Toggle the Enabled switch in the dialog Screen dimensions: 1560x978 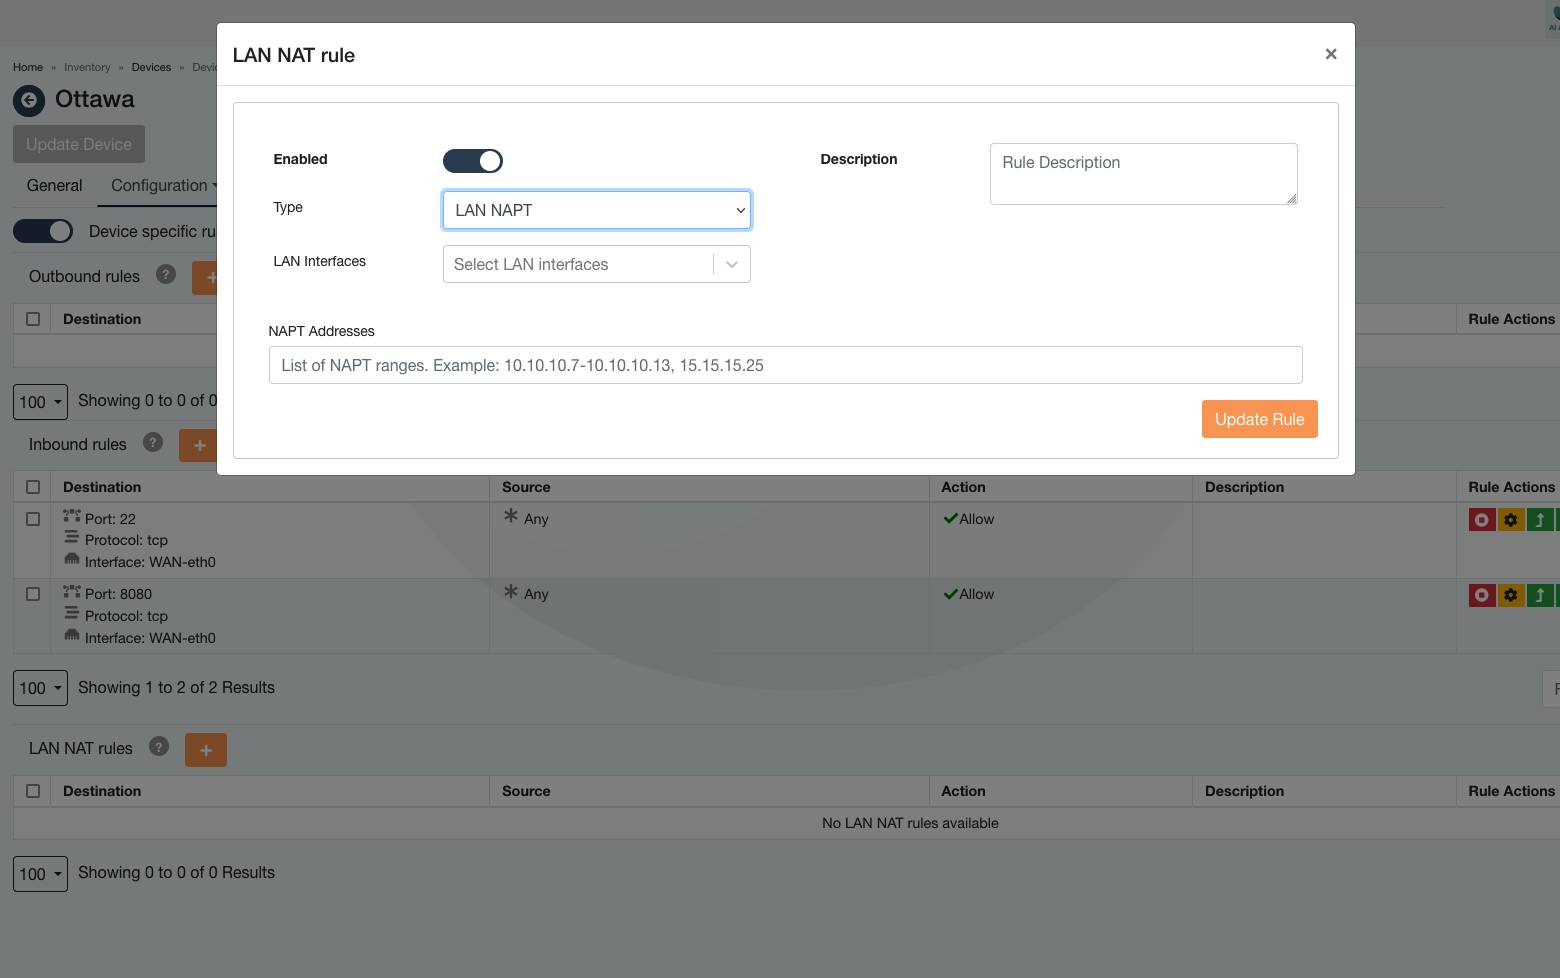click(x=473, y=161)
